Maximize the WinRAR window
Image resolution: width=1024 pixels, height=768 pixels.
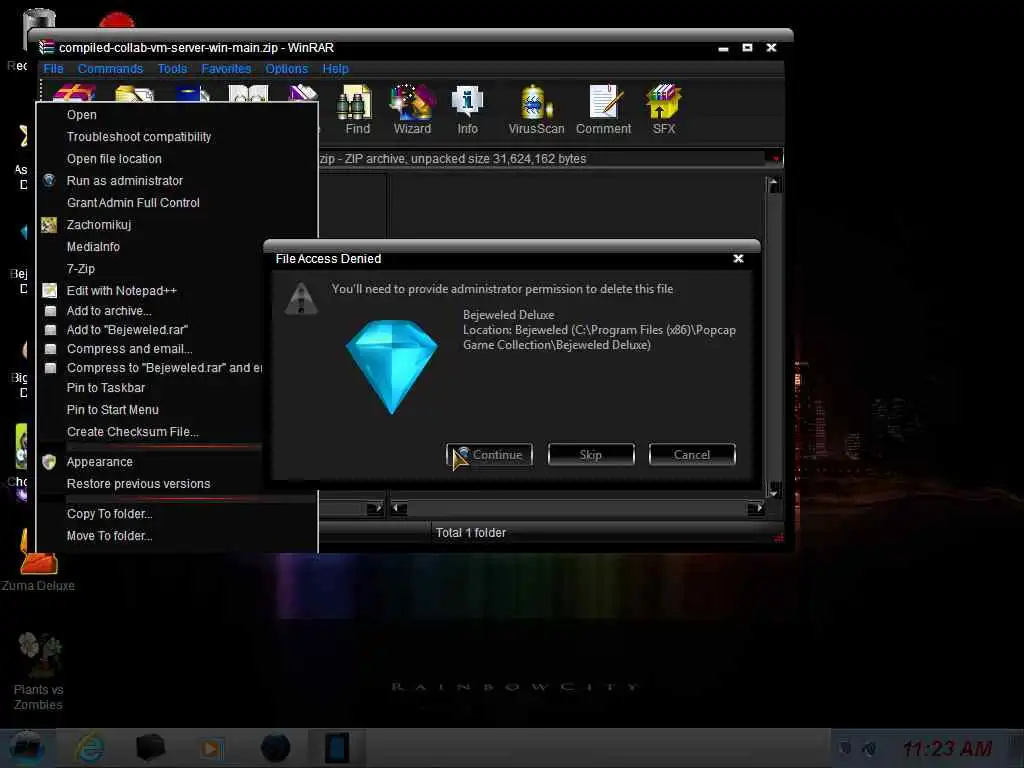click(747, 48)
